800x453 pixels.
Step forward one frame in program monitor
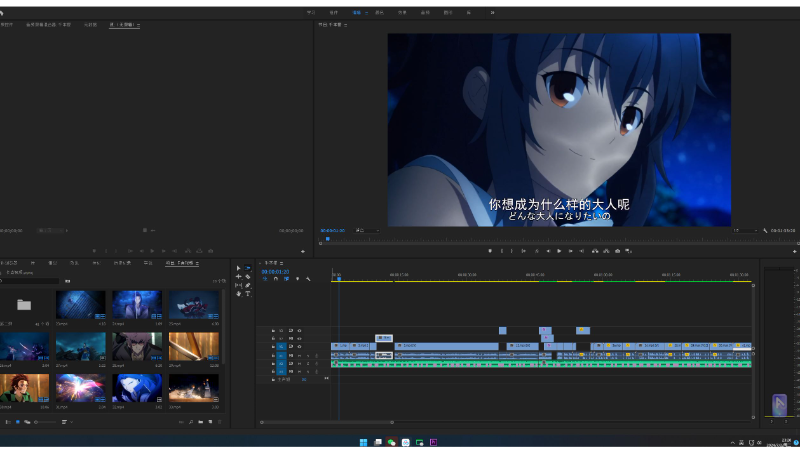point(570,251)
